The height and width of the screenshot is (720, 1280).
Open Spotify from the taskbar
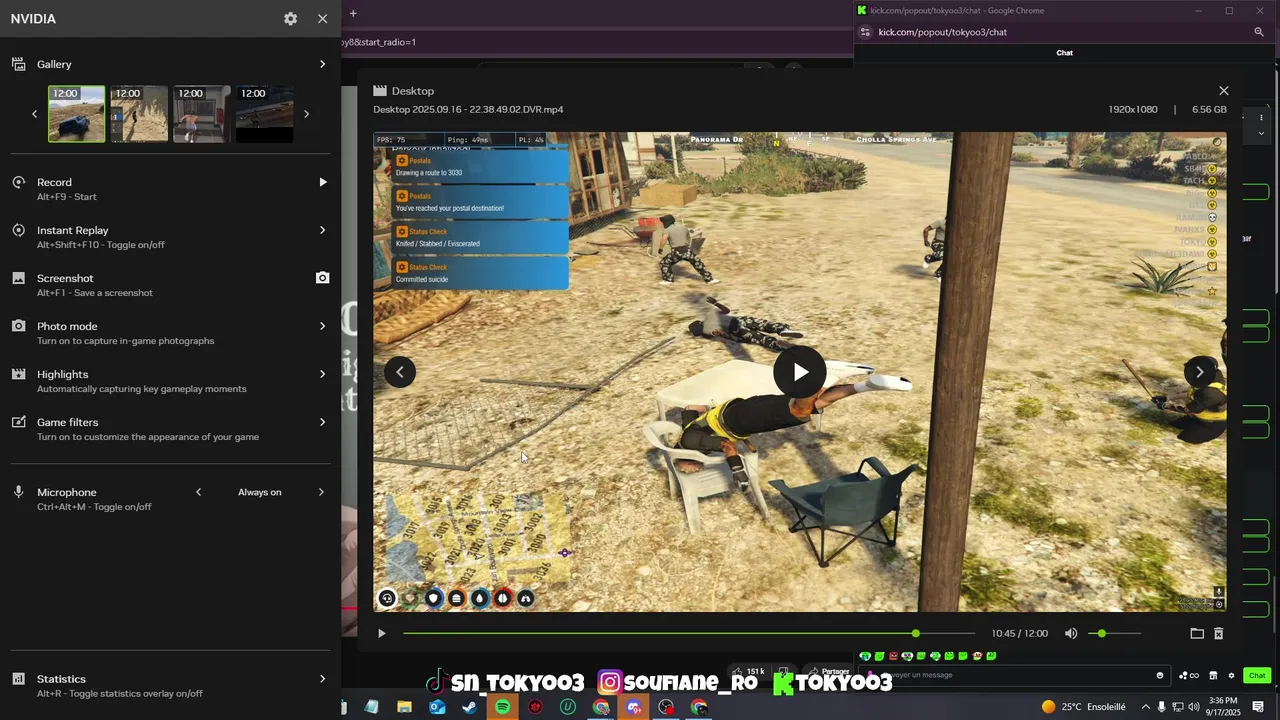(502, 707)
